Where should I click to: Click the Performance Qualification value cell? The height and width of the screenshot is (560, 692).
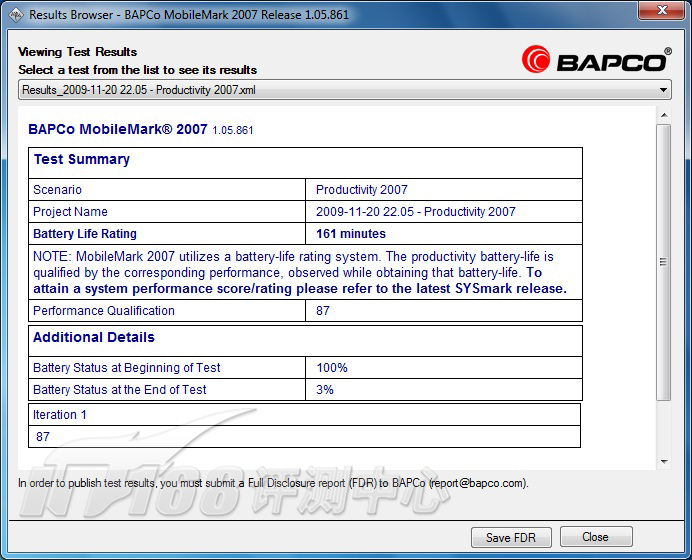(444, 311)
